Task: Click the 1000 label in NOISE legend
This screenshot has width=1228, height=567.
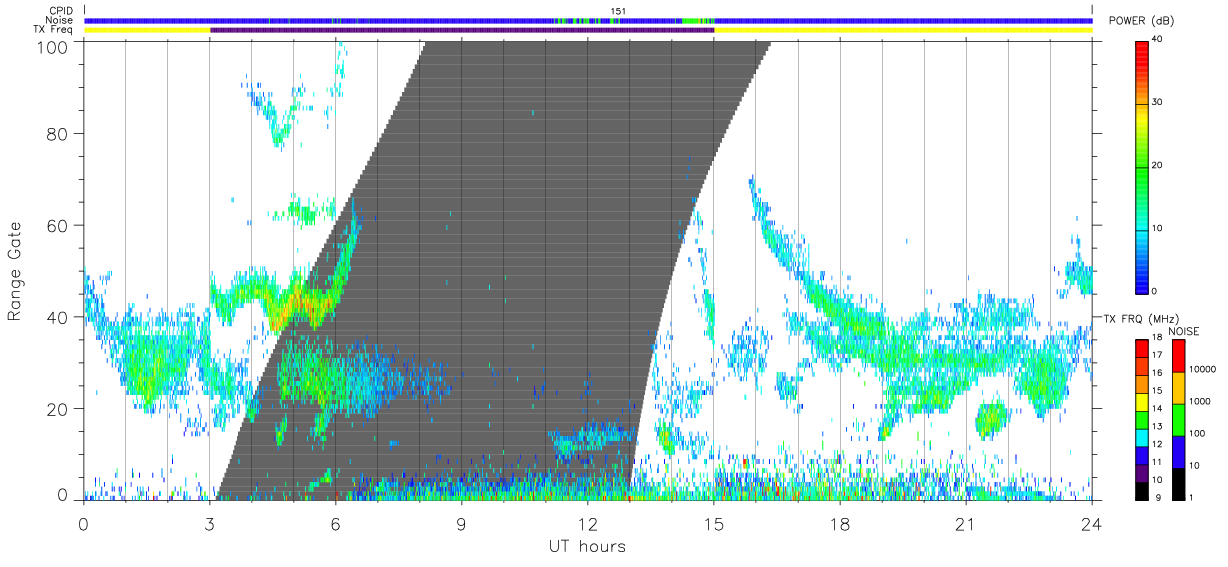Action: tap(1199, 401)
